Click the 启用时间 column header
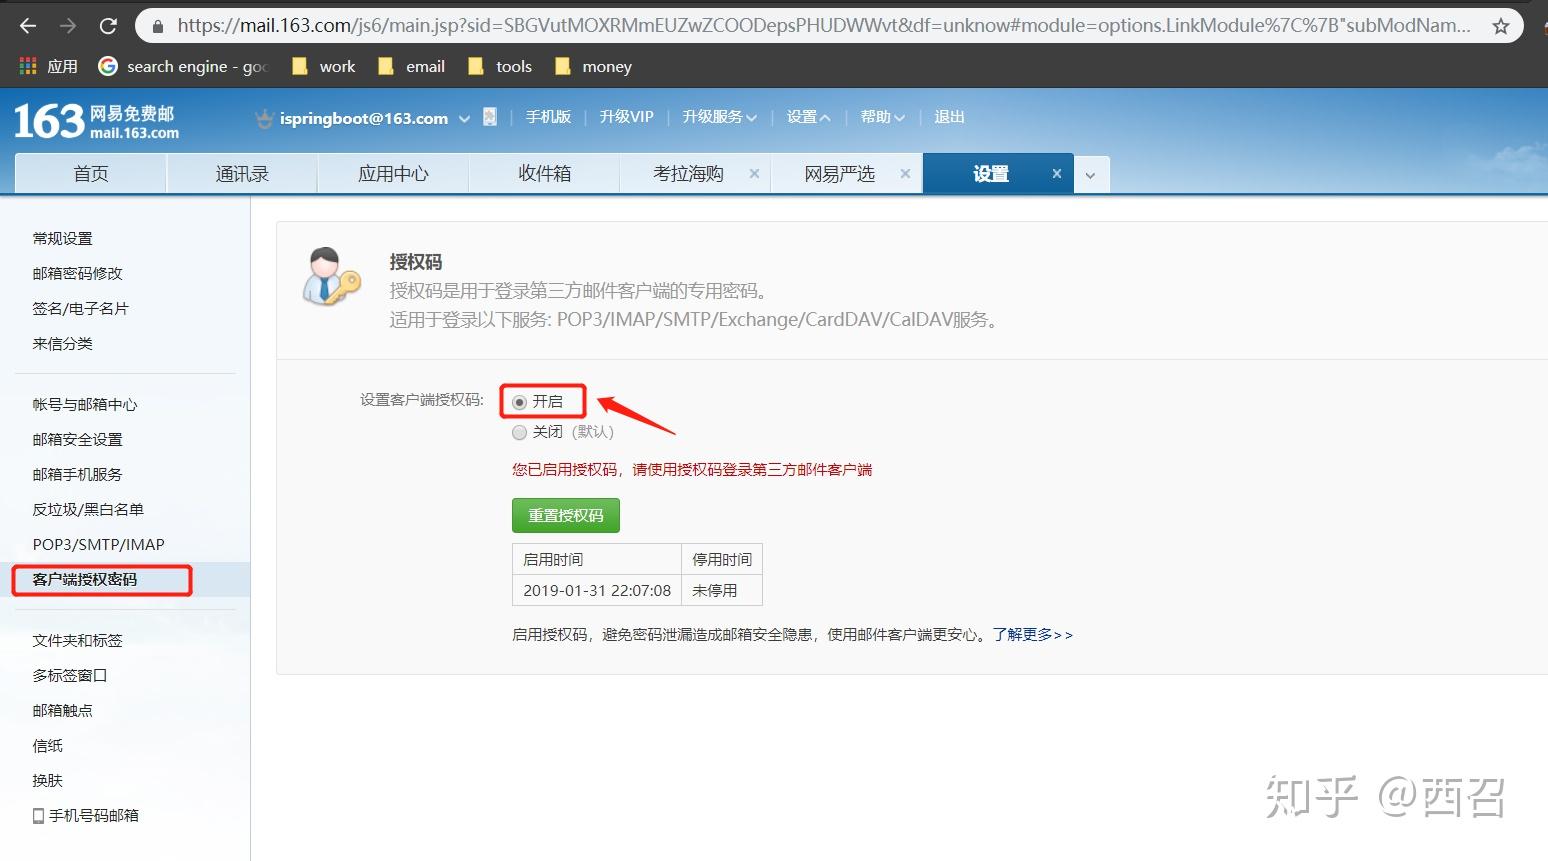Image resolution: width=1548 pixels, height=861 pixels. click(597, 559)
